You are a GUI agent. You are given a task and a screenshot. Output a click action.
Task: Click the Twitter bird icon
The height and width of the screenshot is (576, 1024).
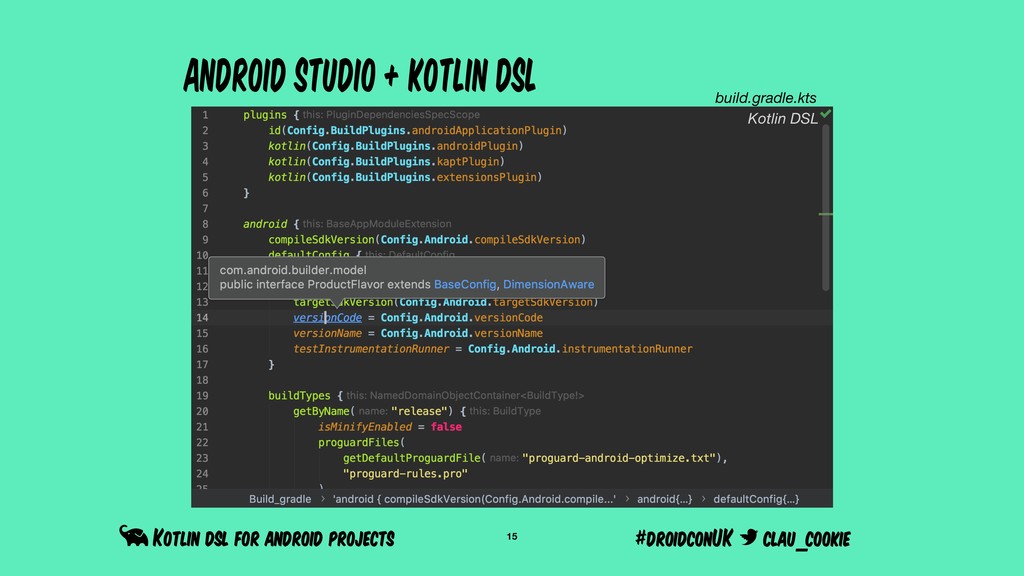[748, 537]
